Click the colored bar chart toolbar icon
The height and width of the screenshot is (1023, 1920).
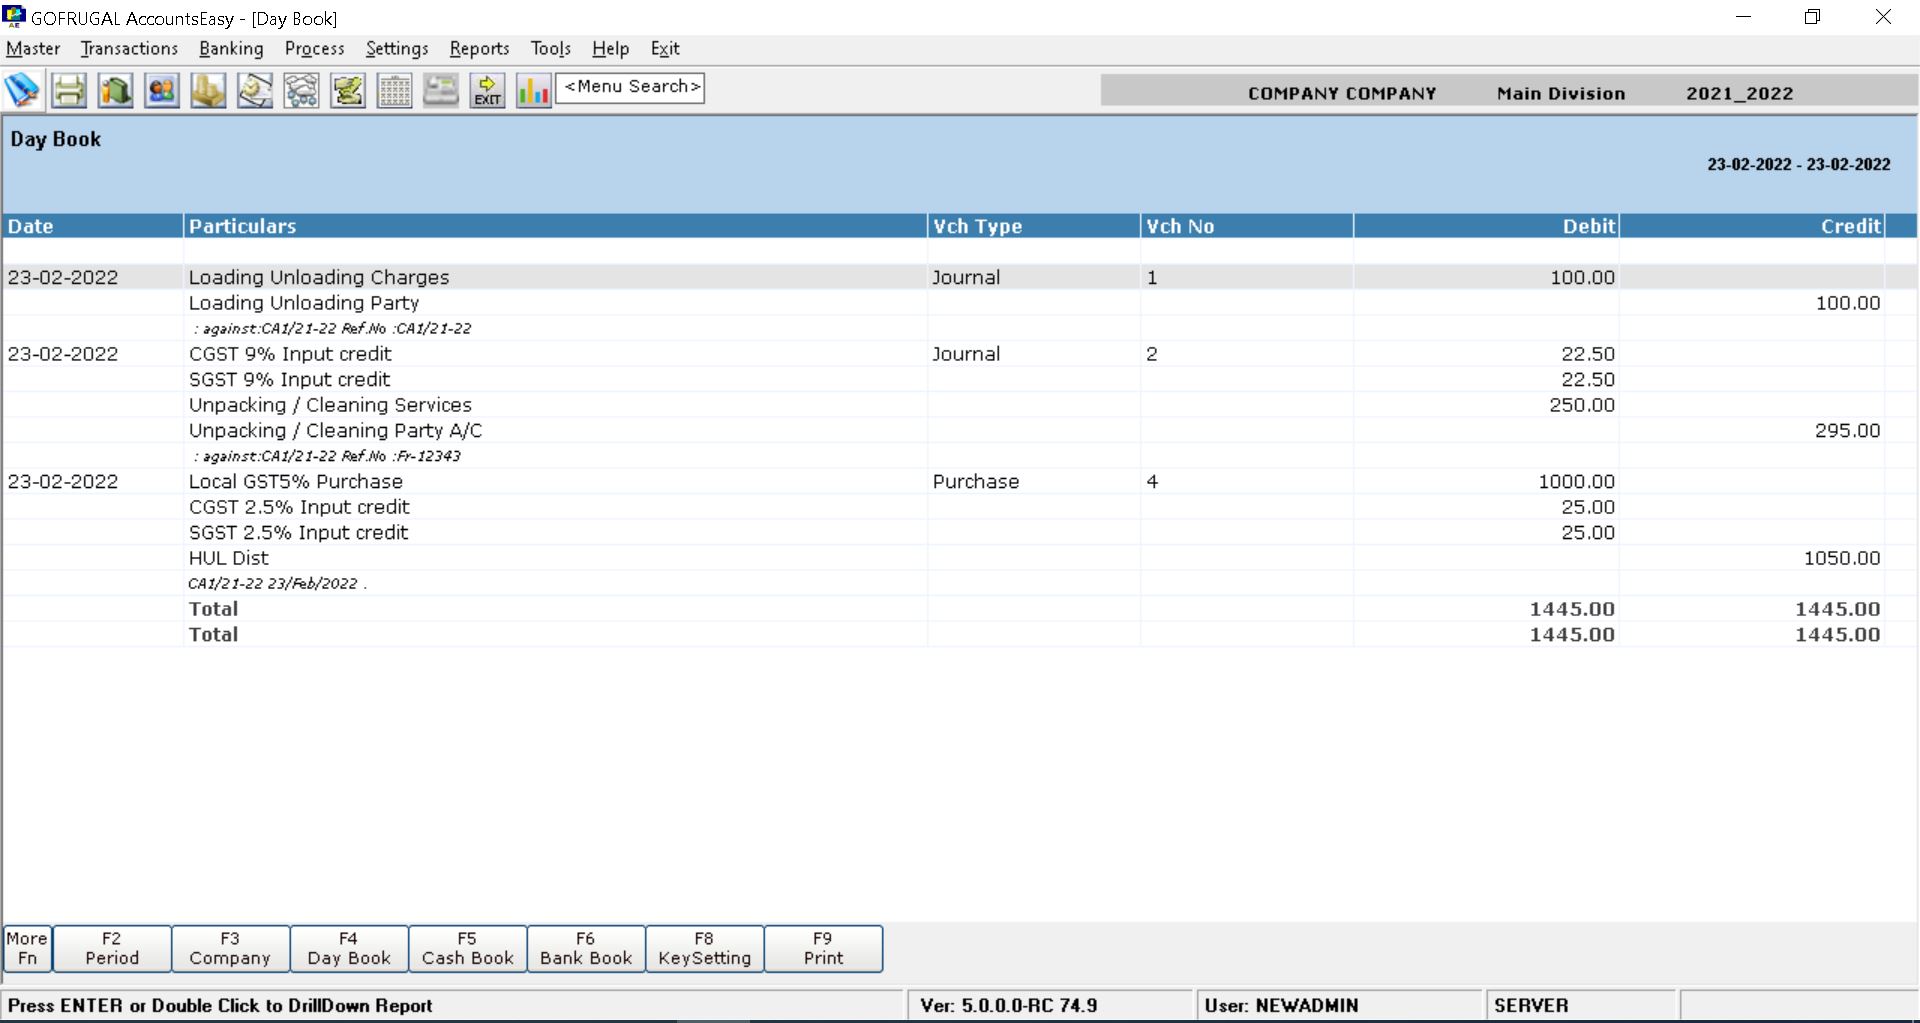pyautogui.click(x=534, y=90)
